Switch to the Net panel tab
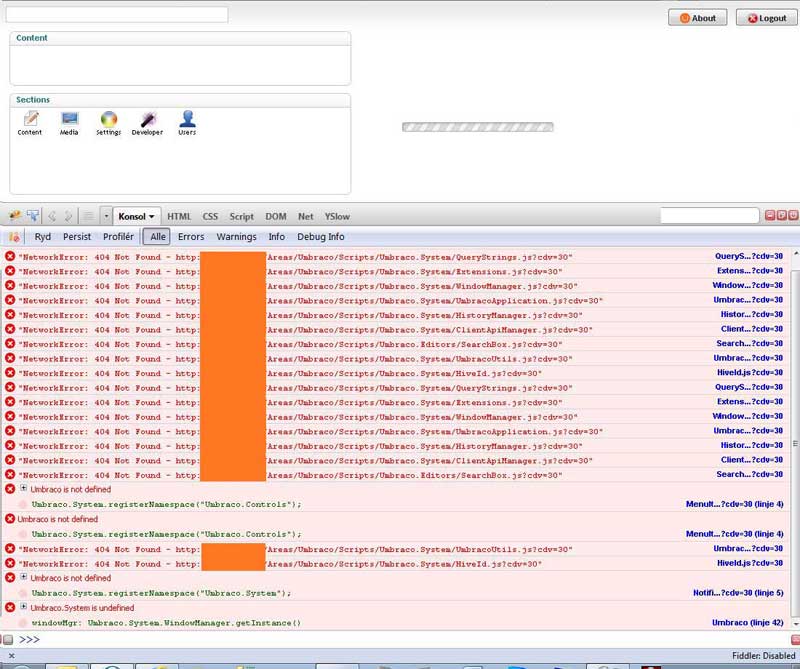The width and height of the screenshot is (800, 669). [306, 216]
